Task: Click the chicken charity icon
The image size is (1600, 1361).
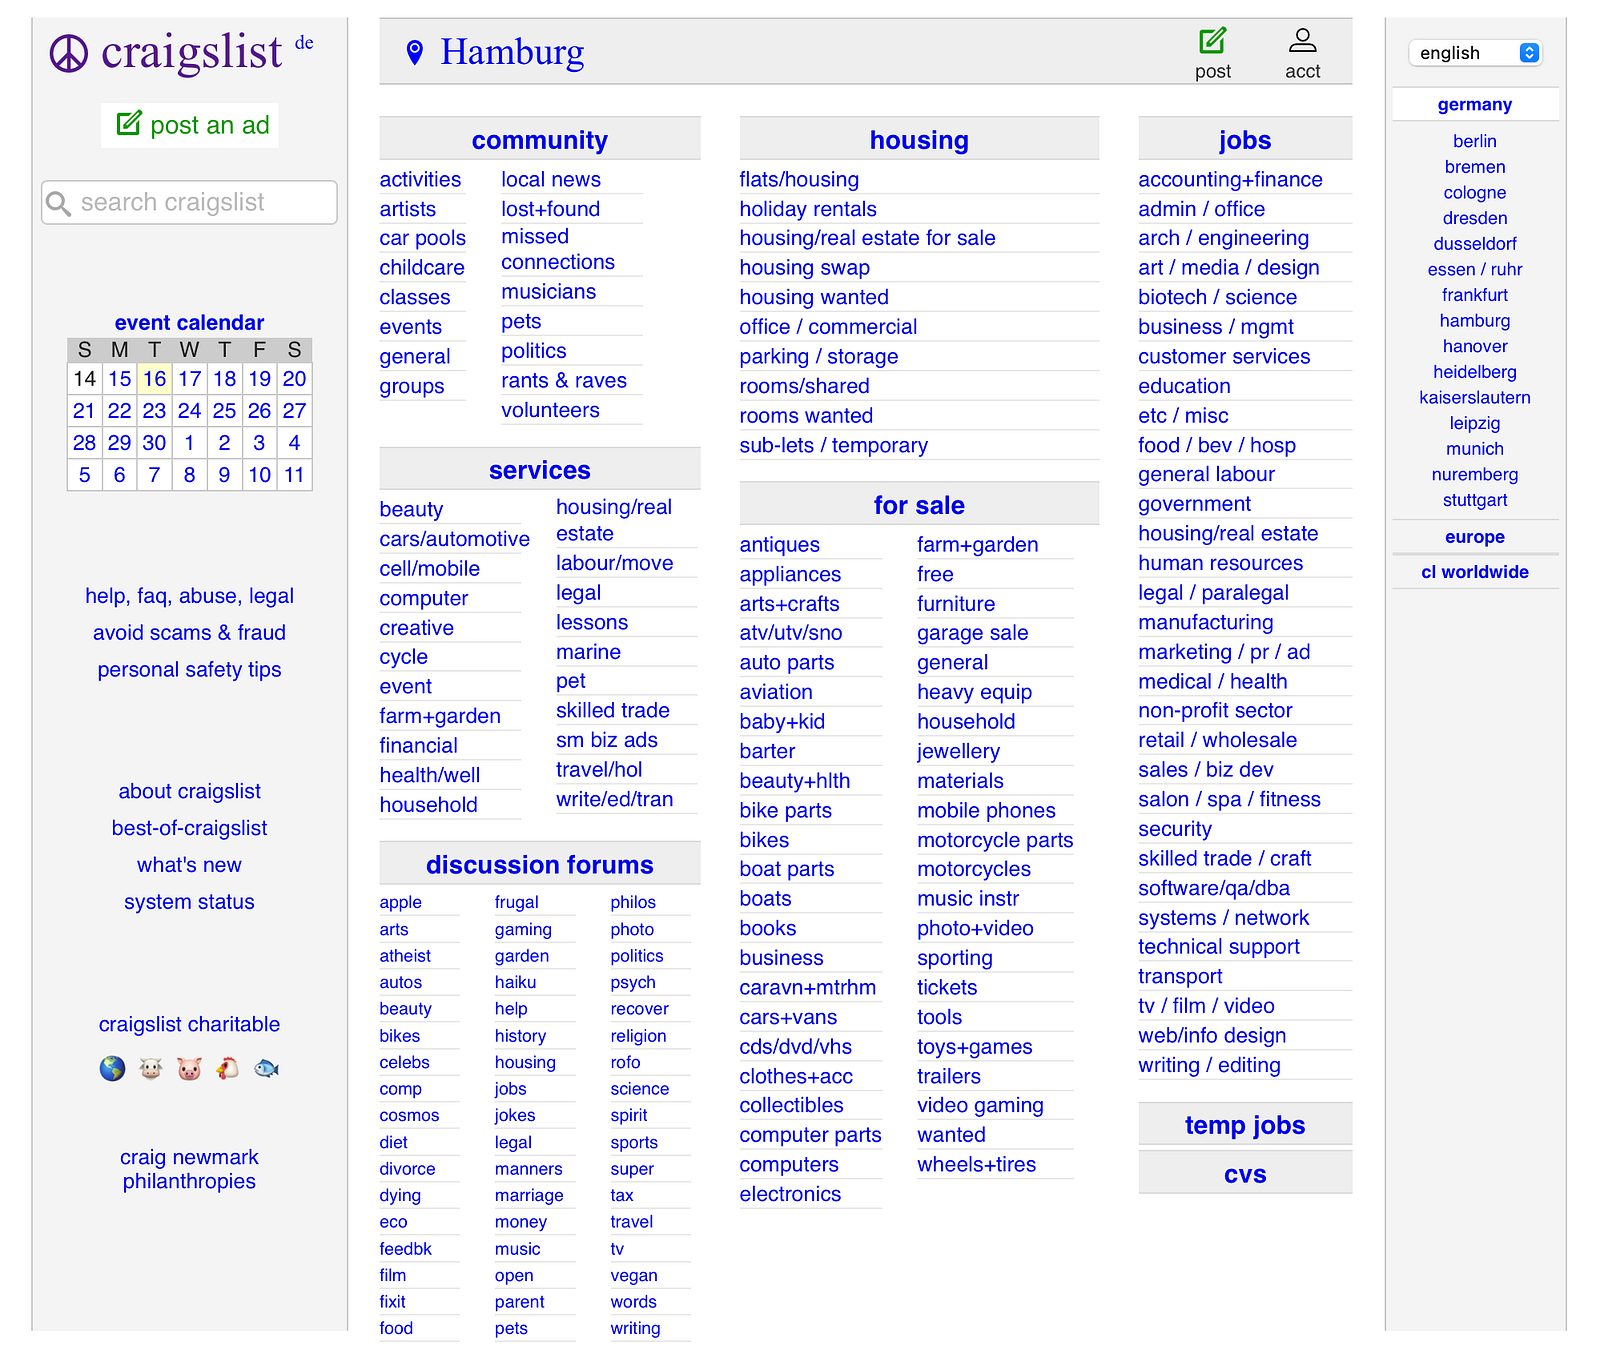Action: [x=228, y=1069]
